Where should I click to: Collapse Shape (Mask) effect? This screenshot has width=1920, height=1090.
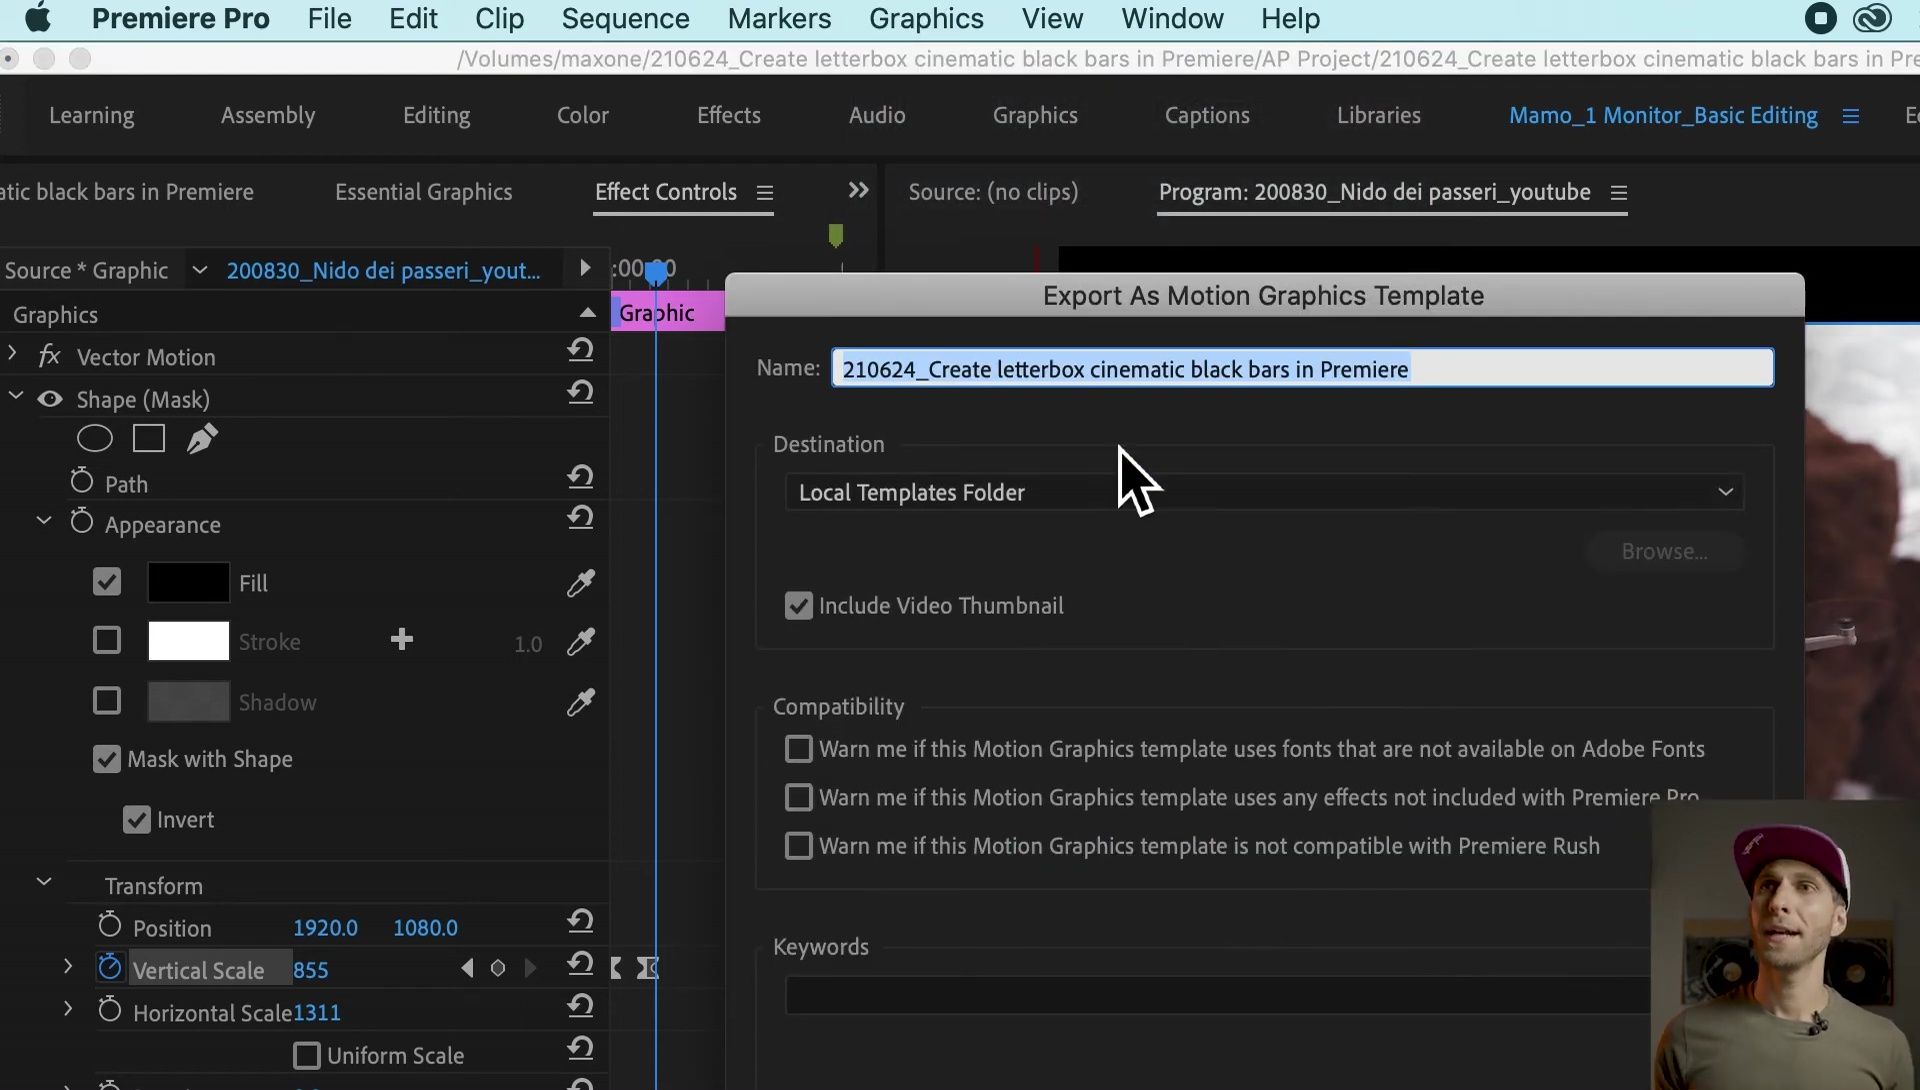point(16,396)
